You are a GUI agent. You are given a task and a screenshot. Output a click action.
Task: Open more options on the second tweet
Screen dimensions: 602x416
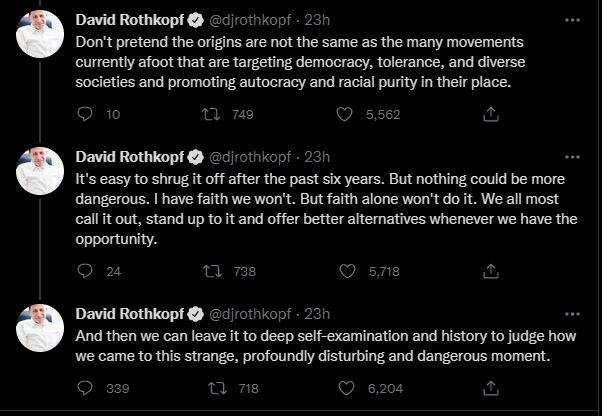[x=571, y=157]
